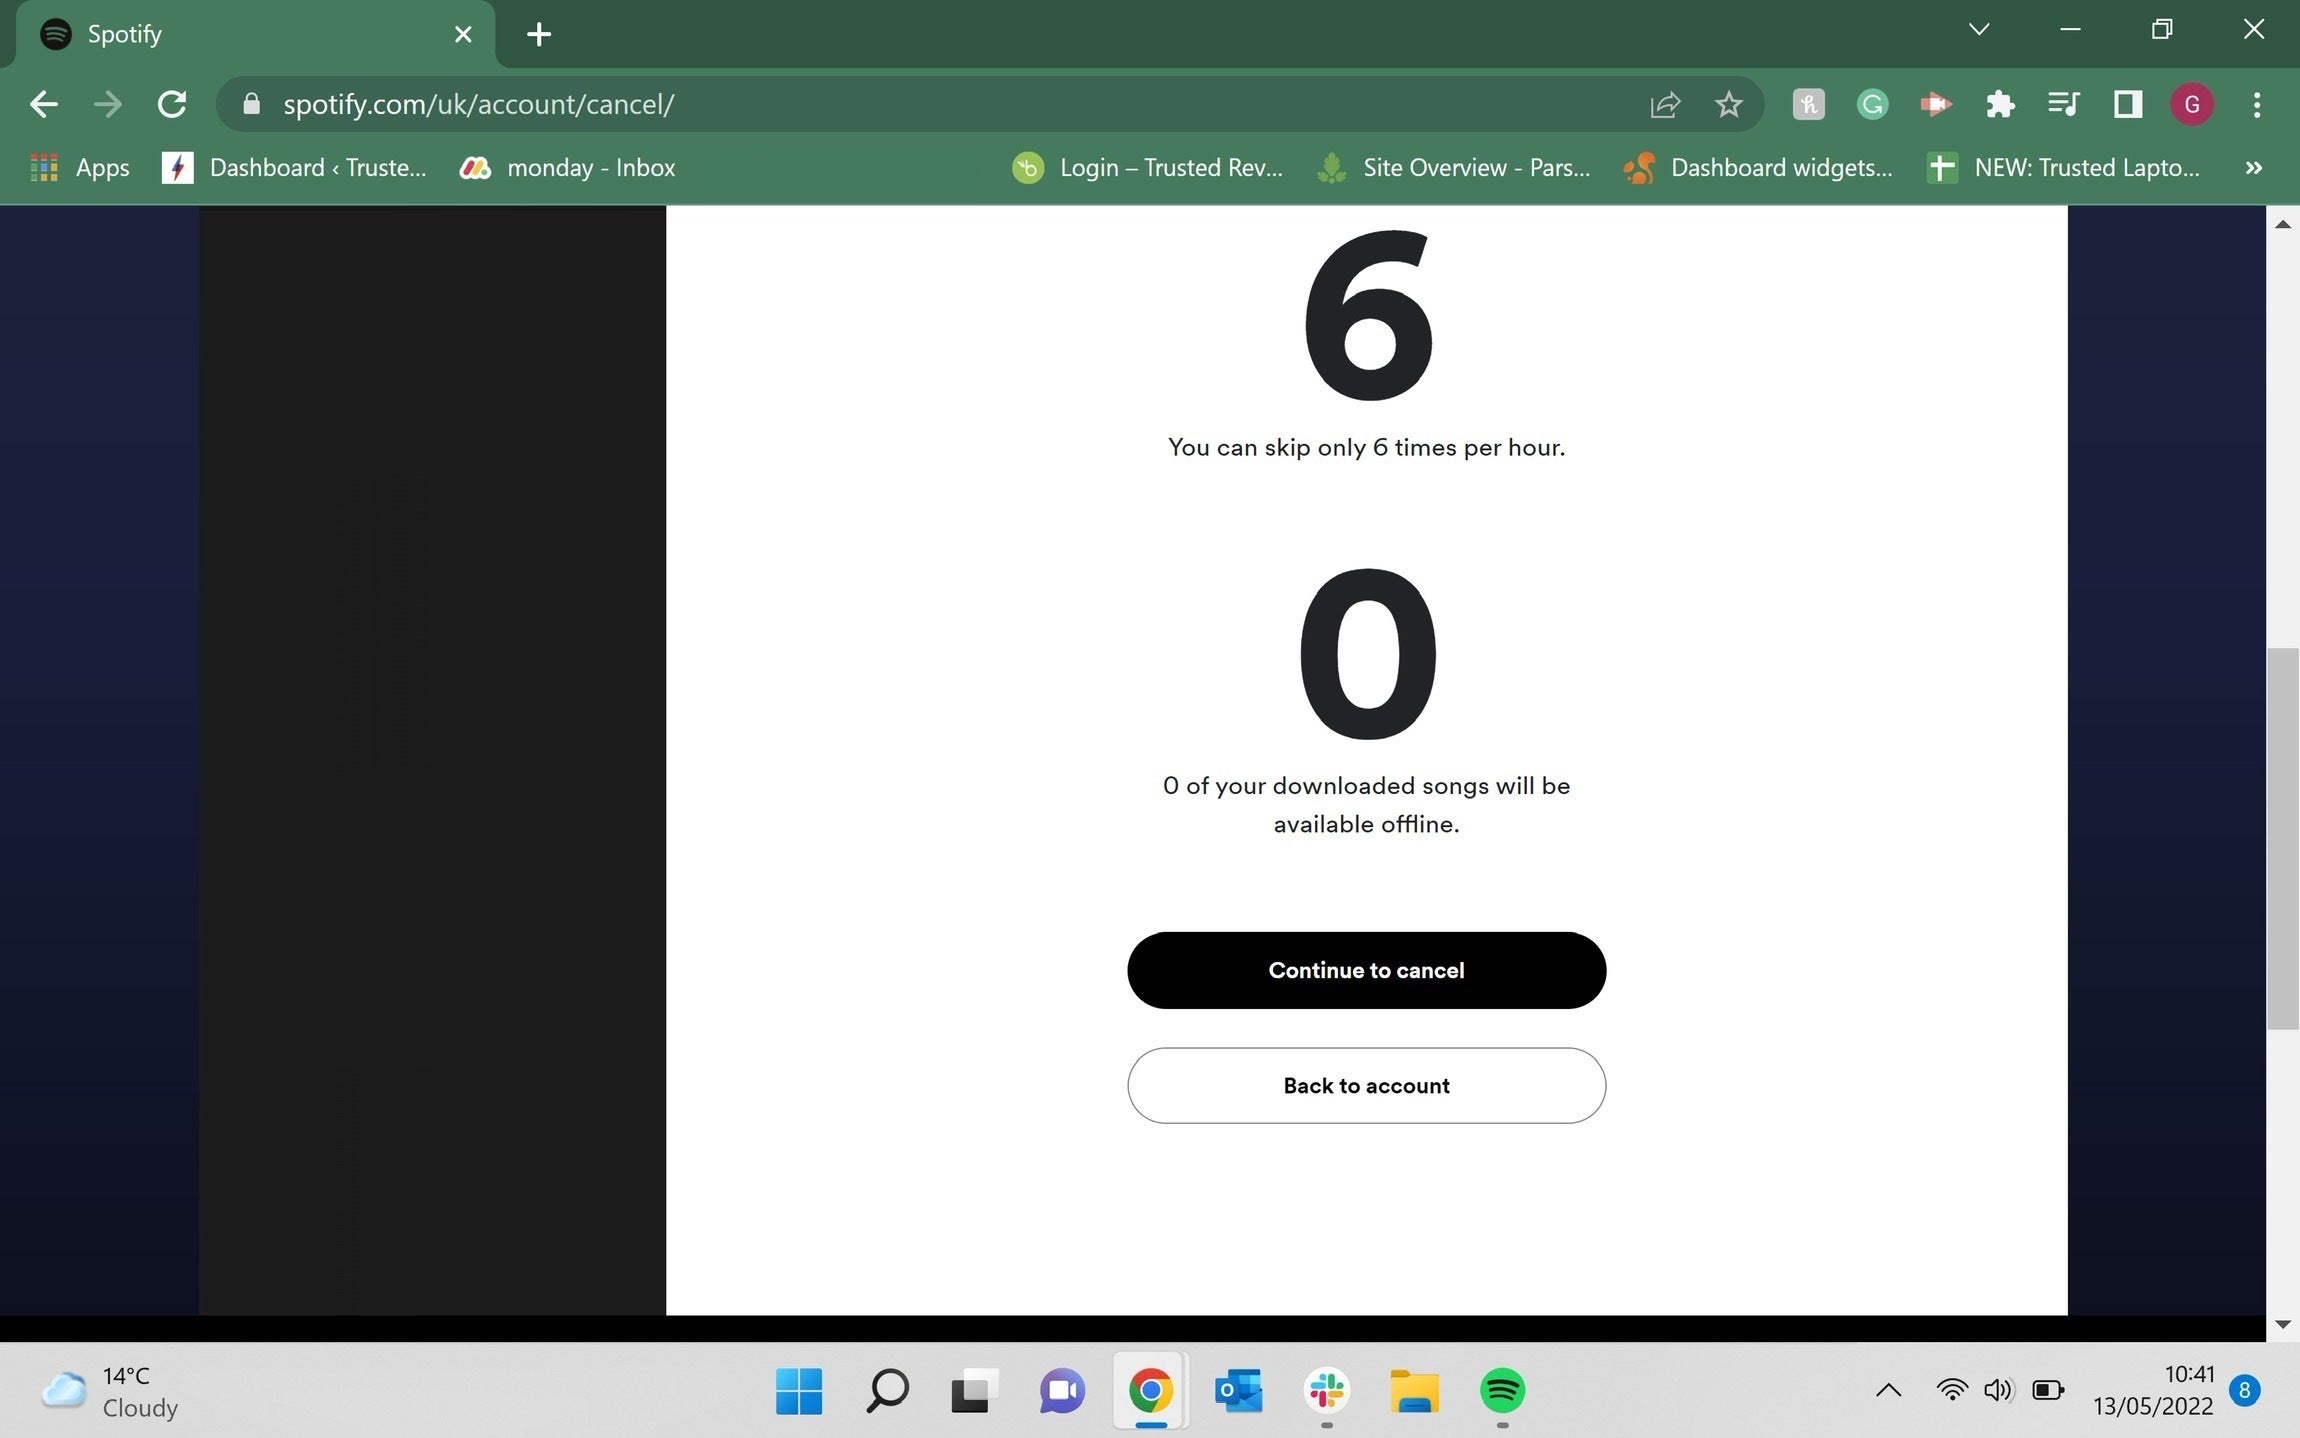Open the Login – Trusted Rev... bookmark
The width and height of the screenshot is (2300, 1438).
tap(1148, 167)
